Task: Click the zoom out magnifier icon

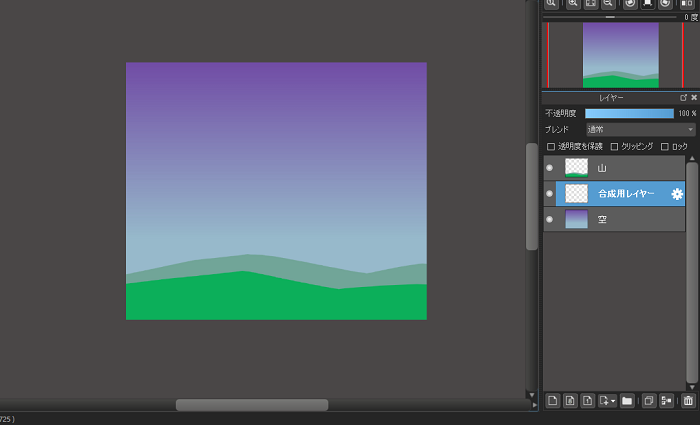Action: pyautogui.click(x=607, y=4)
